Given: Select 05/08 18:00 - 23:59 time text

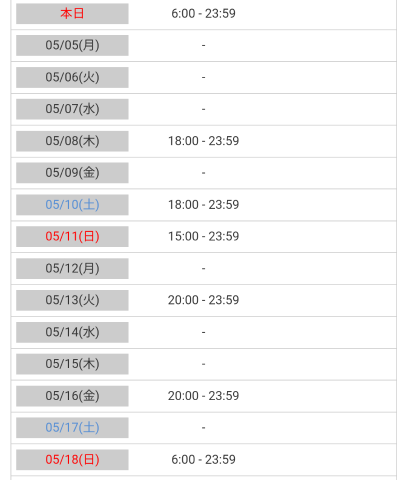Looking at the screenshot, I should point(203,141).
